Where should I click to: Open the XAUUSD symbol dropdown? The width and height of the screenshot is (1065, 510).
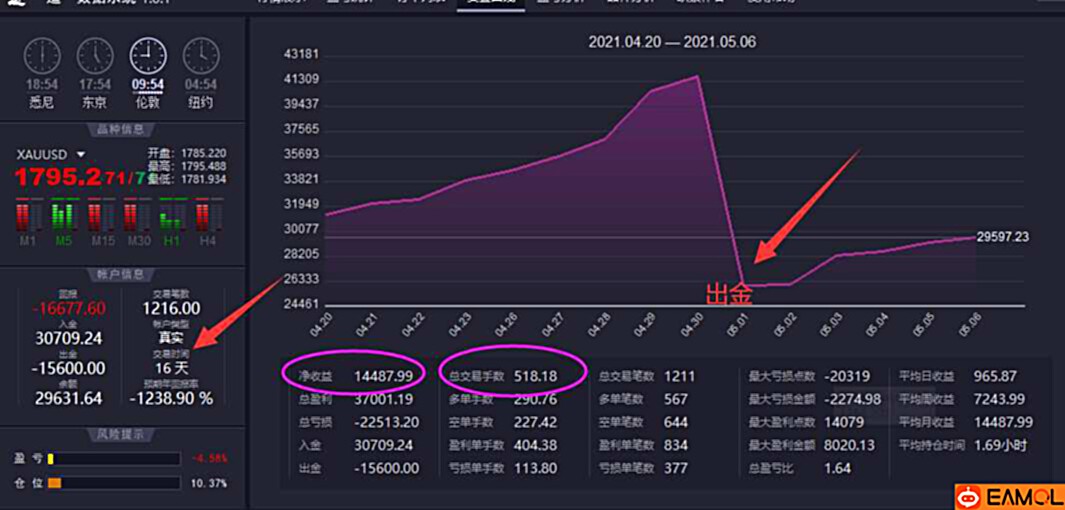(x=81, y=155)
